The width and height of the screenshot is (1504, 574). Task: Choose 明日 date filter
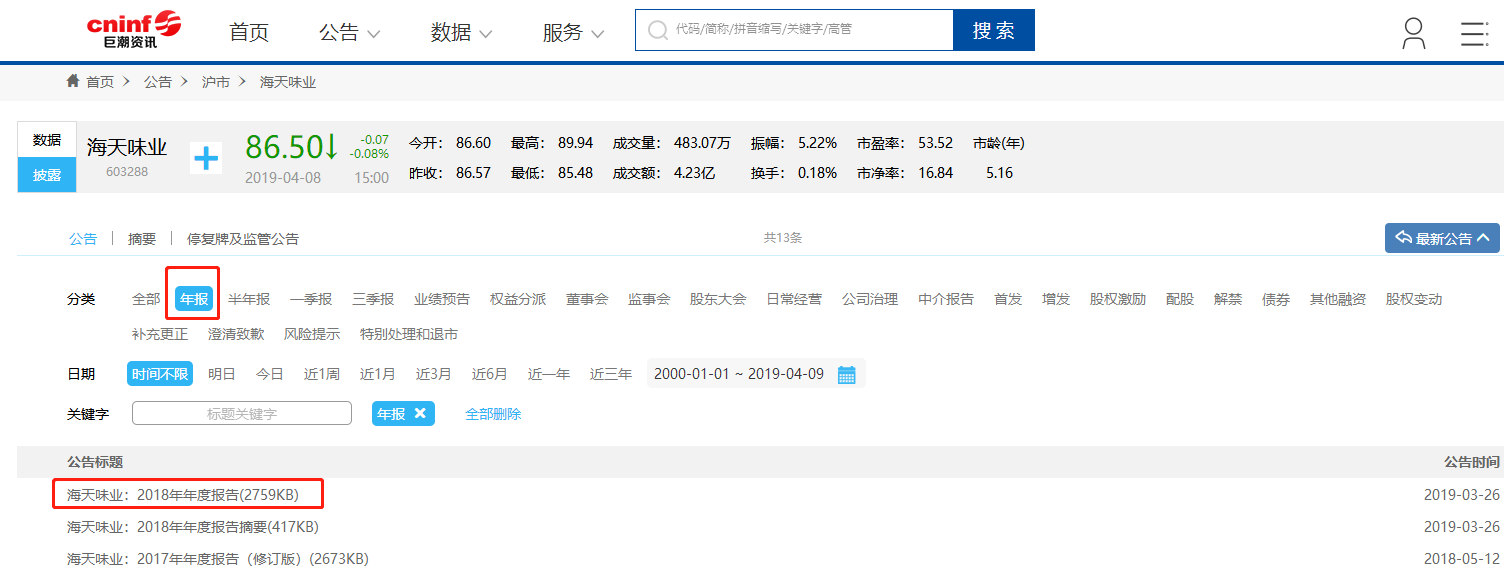click(x=222, y=374)
